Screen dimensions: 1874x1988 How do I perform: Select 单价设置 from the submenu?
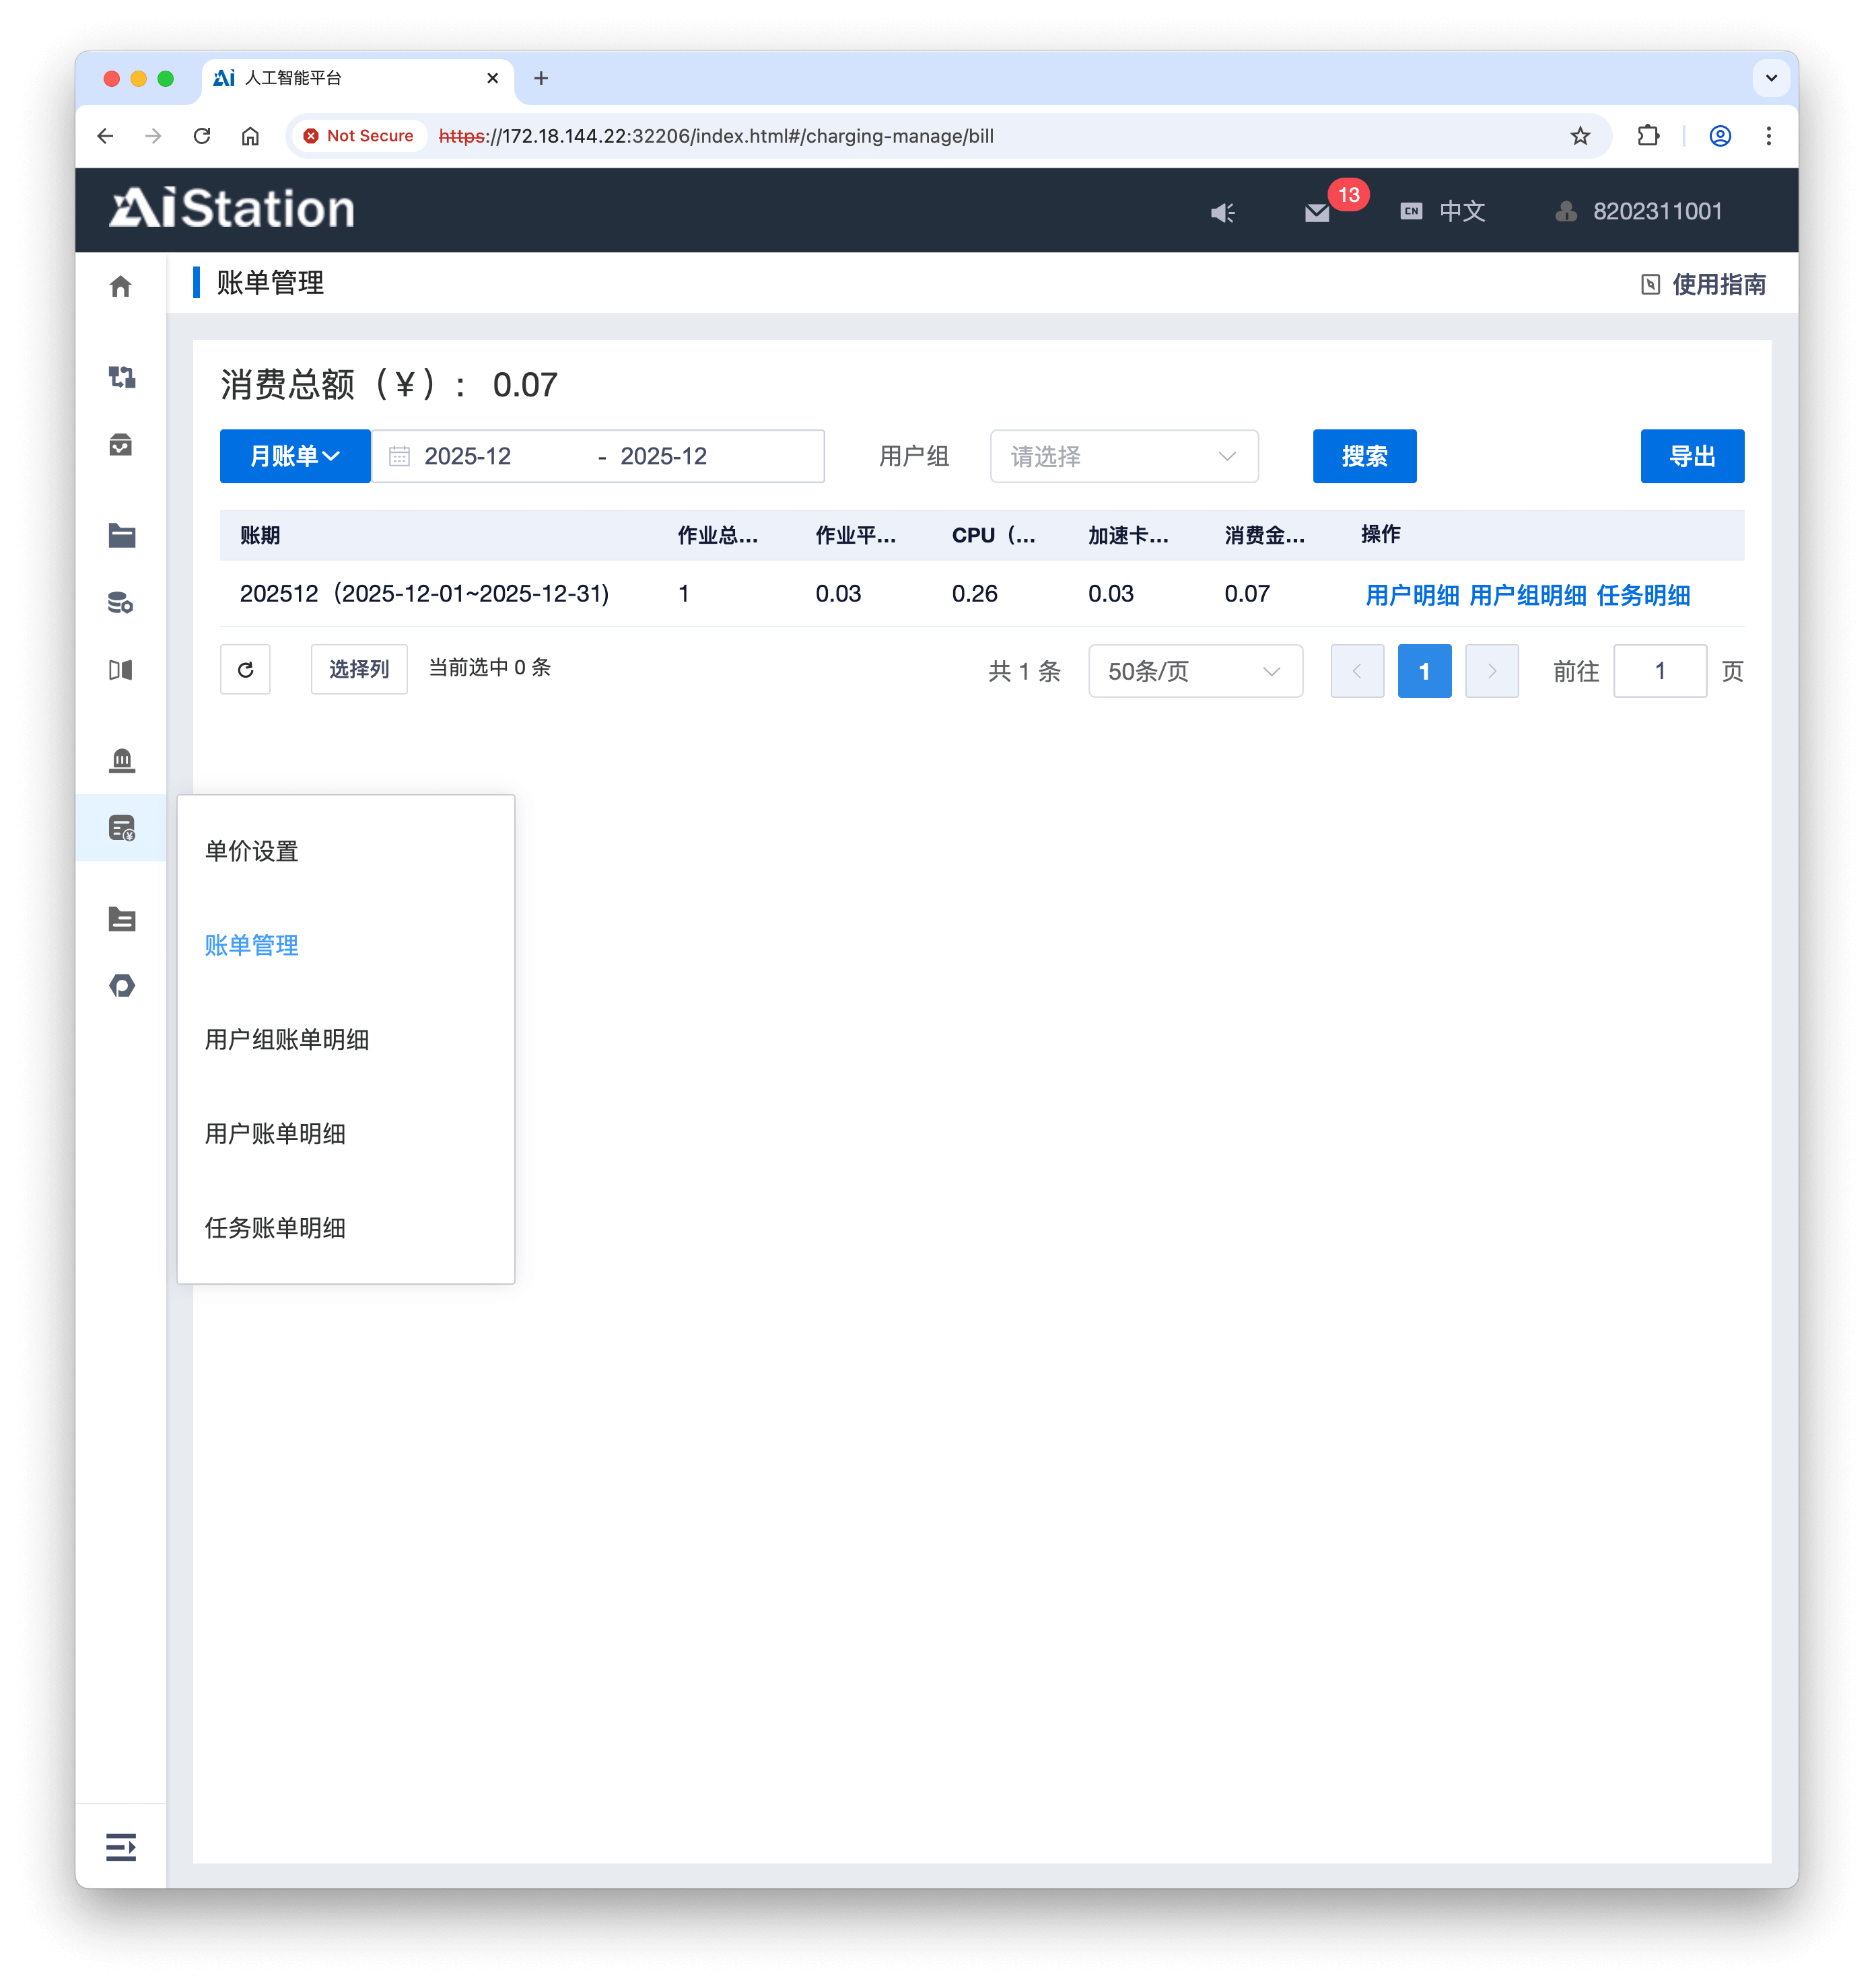pos(252,851)
